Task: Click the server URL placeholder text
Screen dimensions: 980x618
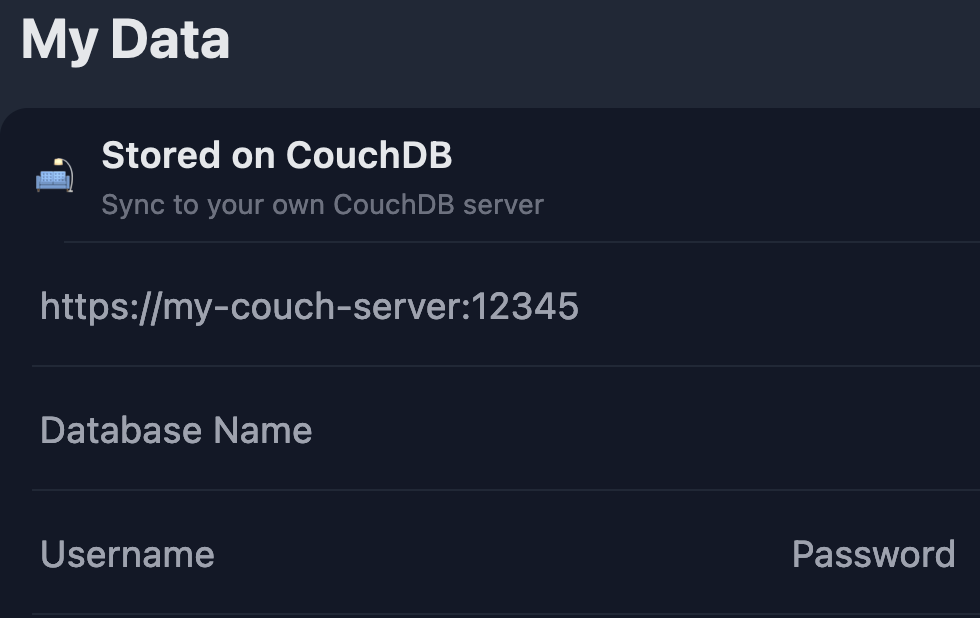Action: (x=309, y=307)
